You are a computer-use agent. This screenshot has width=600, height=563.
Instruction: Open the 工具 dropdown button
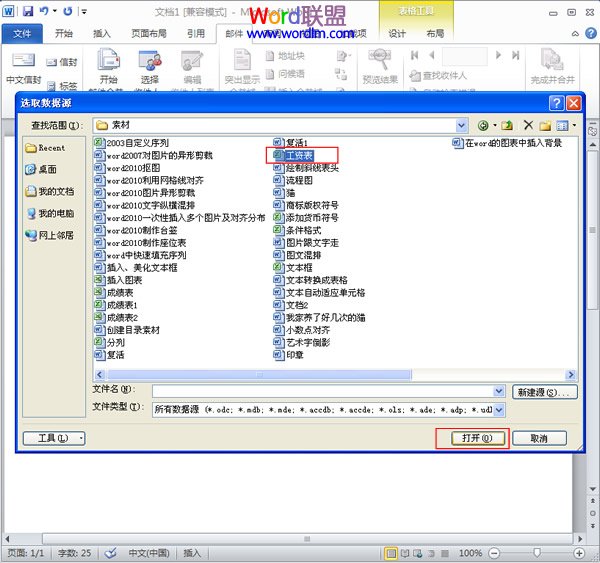pyautogui.click(x=54, y=438)
